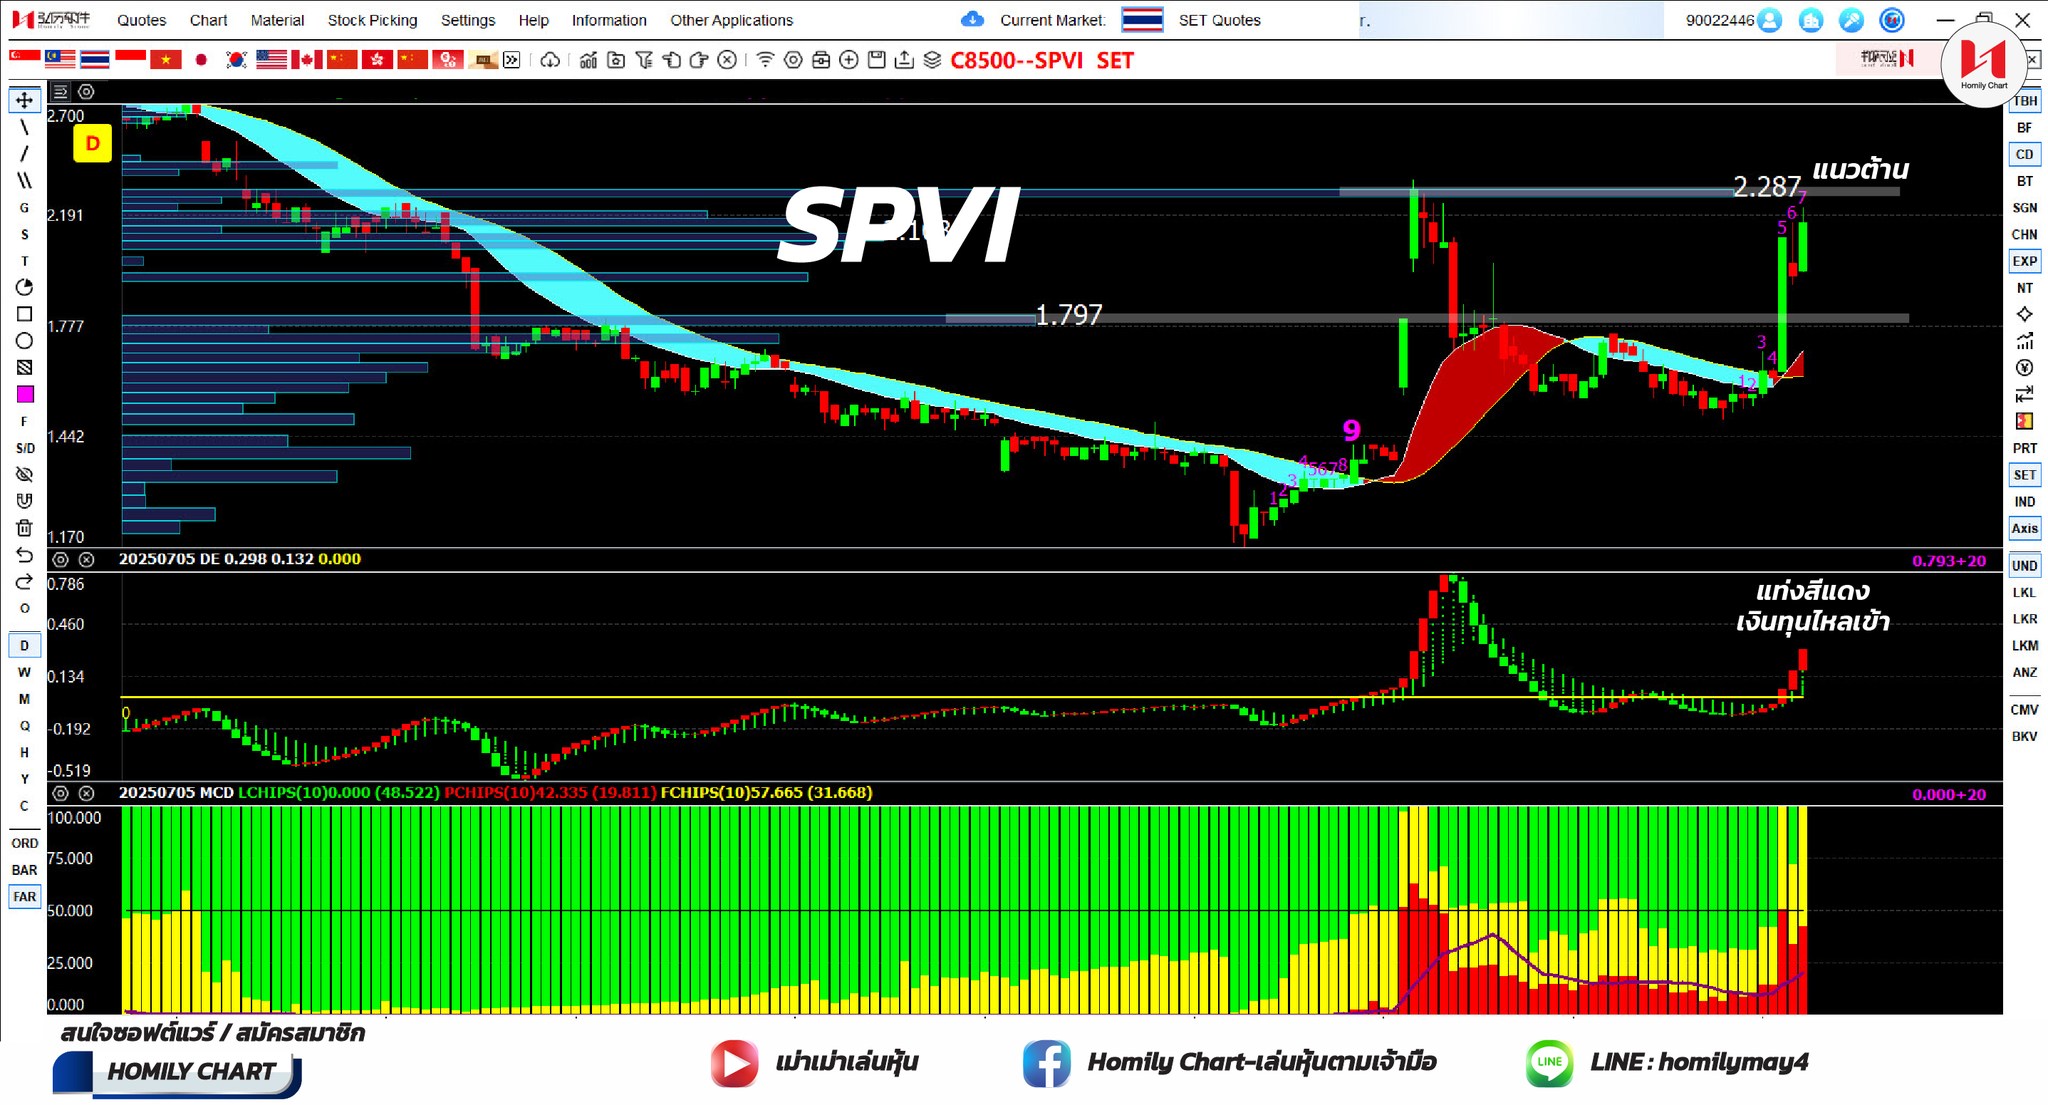Undo last drawing action
Image resolution: width=2048 pixels, height=1105 pixels.
tap(24, 555)
